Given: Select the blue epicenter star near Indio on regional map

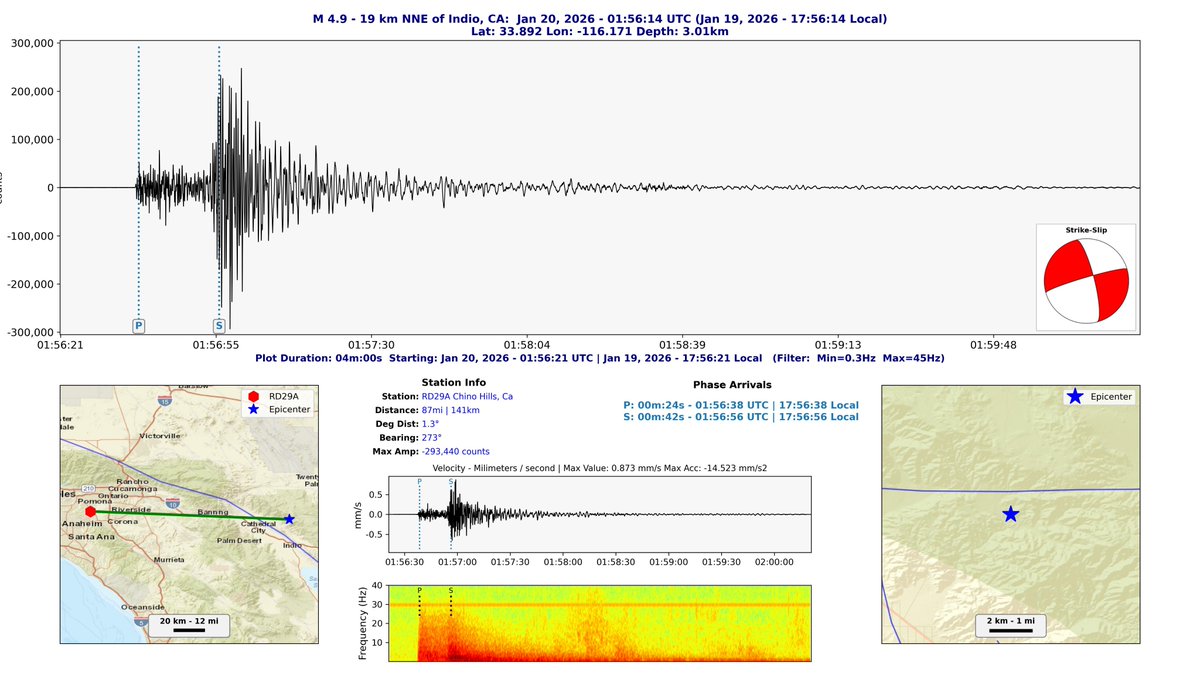Looking at the screenshot, I should 289,519.
